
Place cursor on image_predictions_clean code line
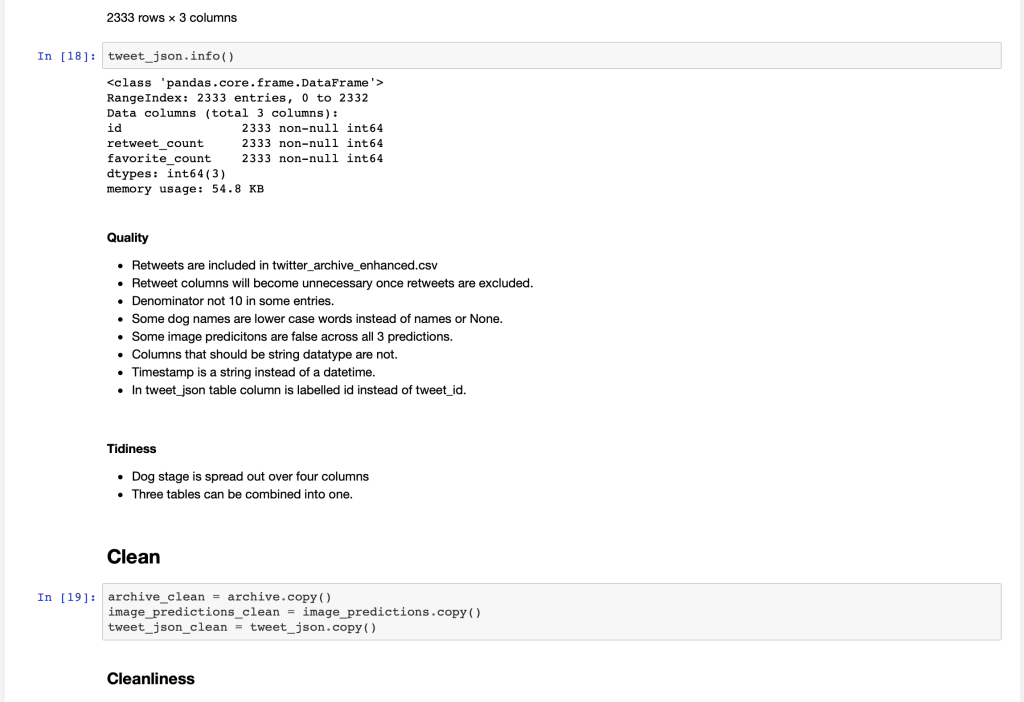294,612
